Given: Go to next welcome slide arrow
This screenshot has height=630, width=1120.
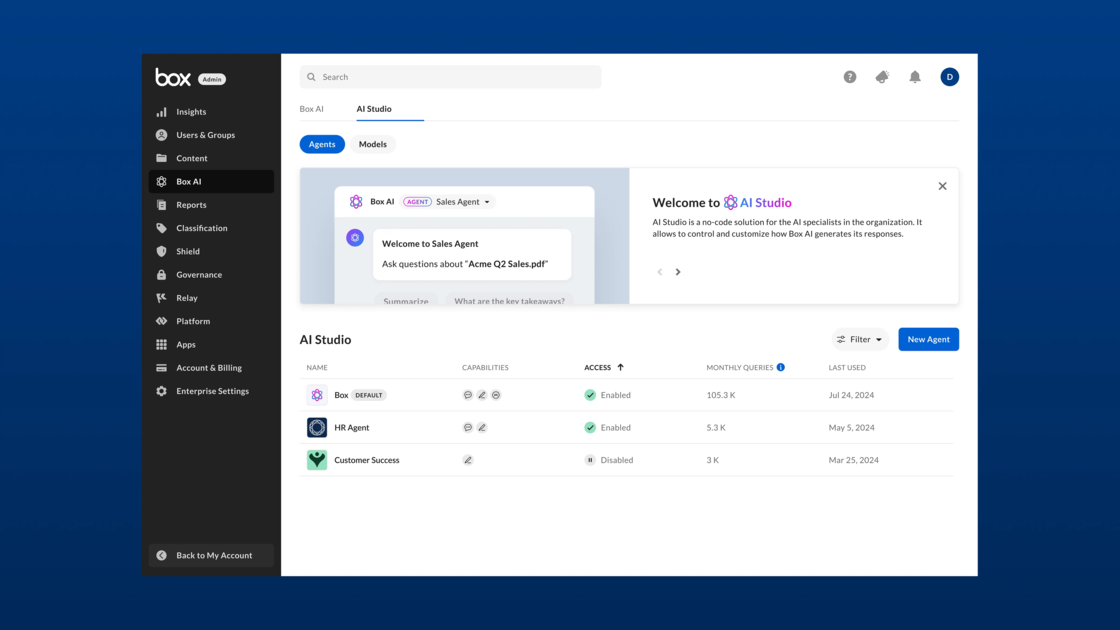Looking at the screenshot, I should pyautogui.click(x=678, y=272).
